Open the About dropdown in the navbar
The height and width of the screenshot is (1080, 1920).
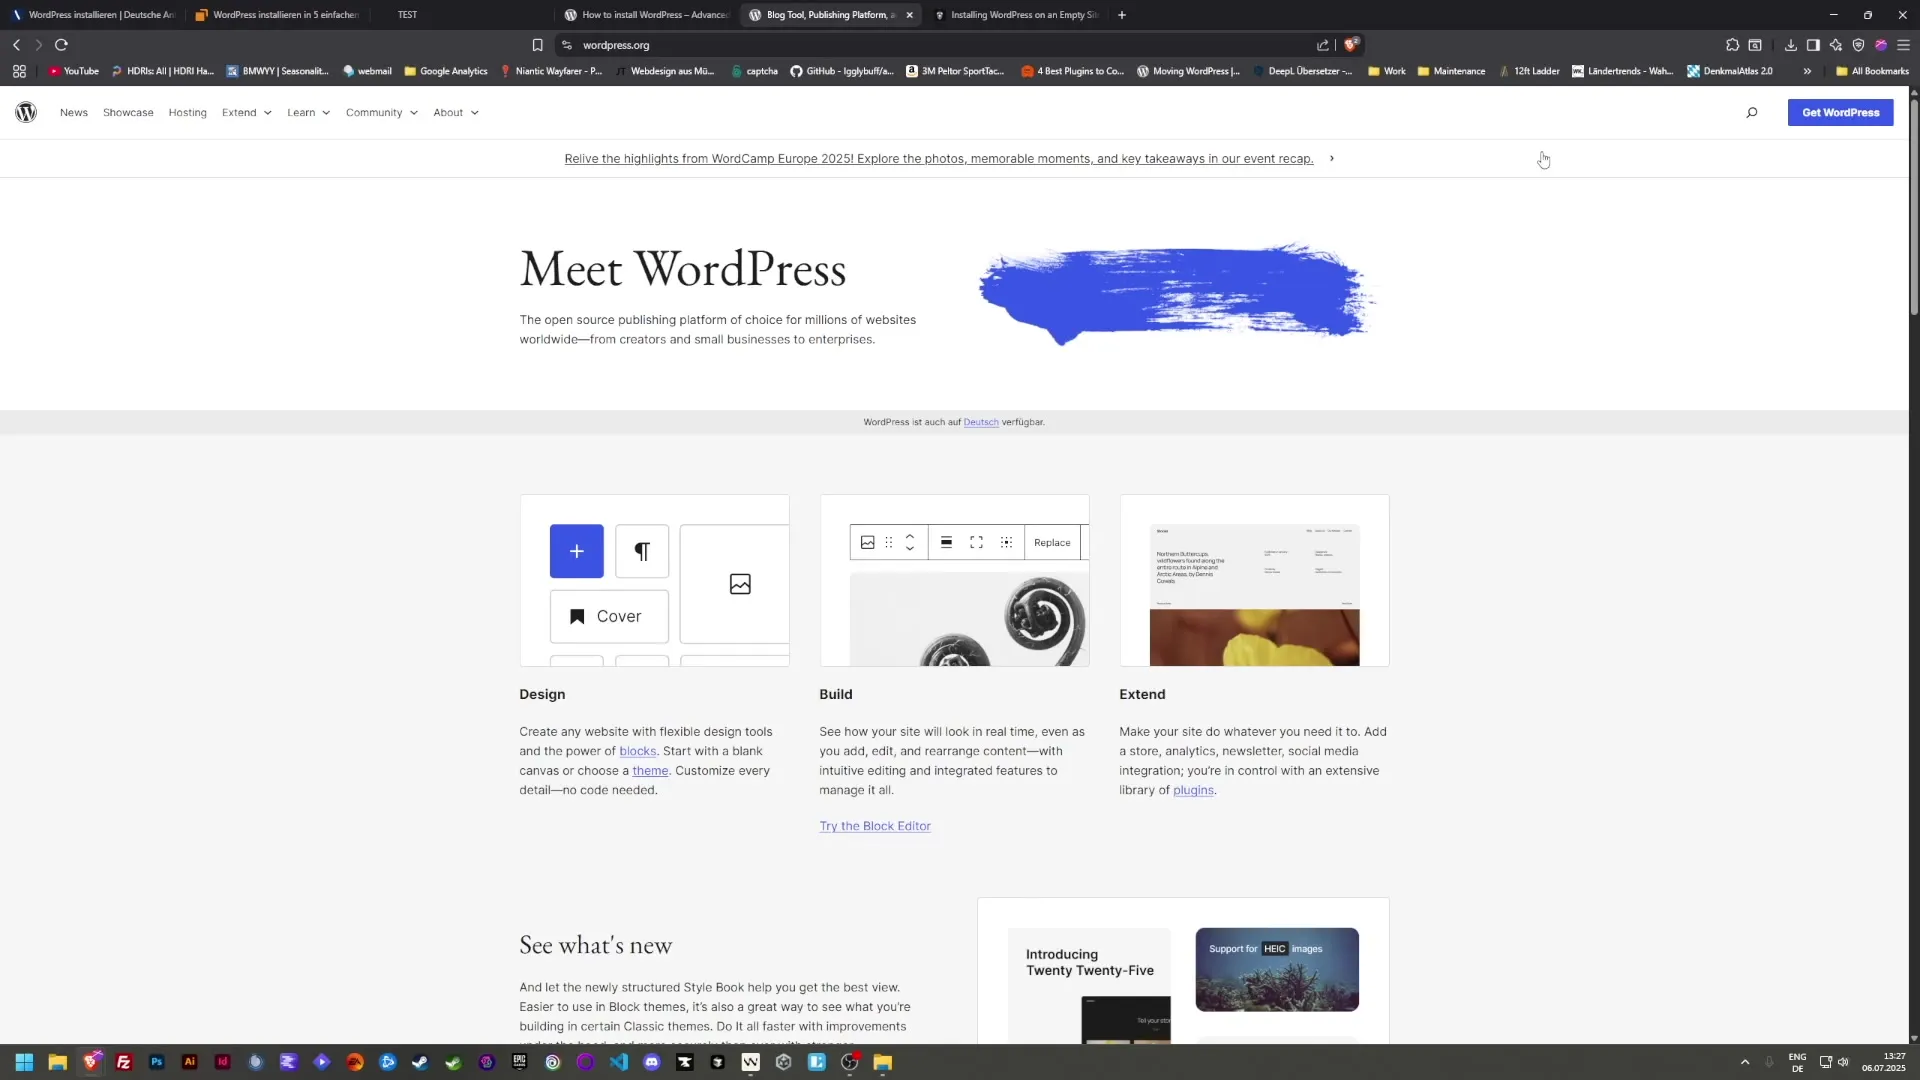(456, 112)
